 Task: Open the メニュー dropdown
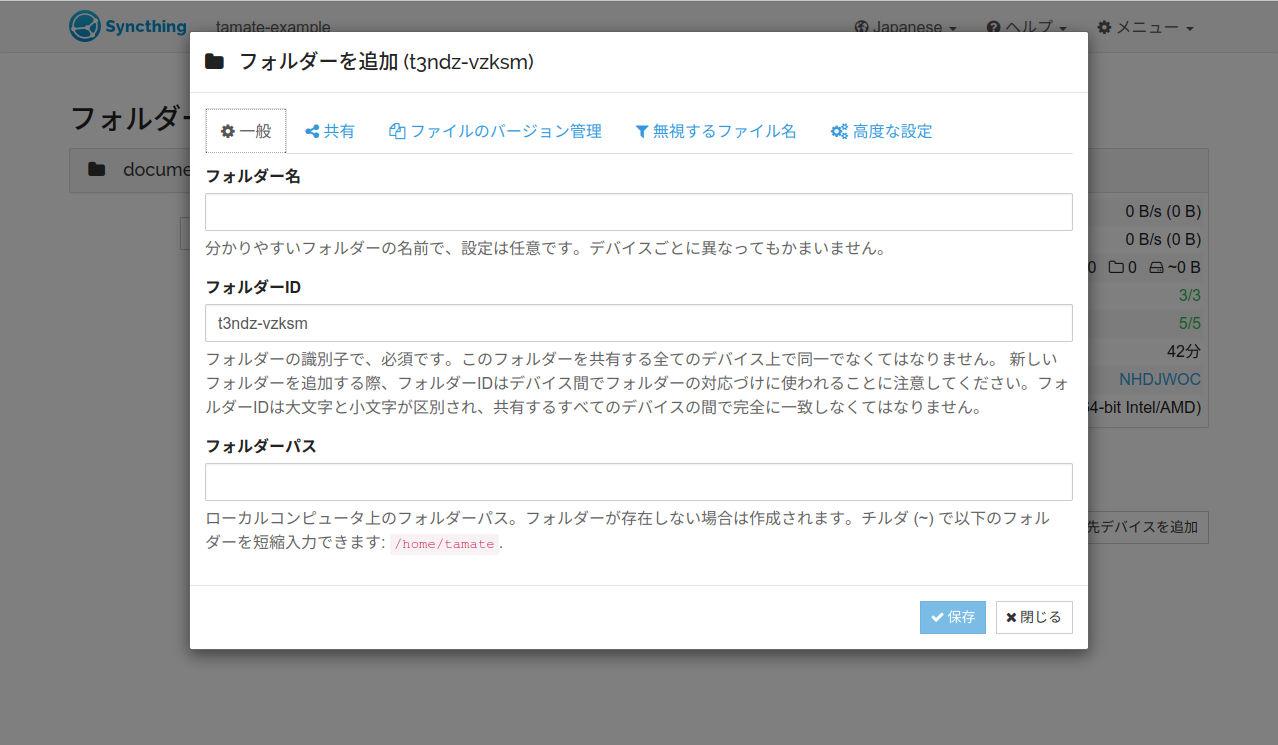click(x=1145, y=27)
